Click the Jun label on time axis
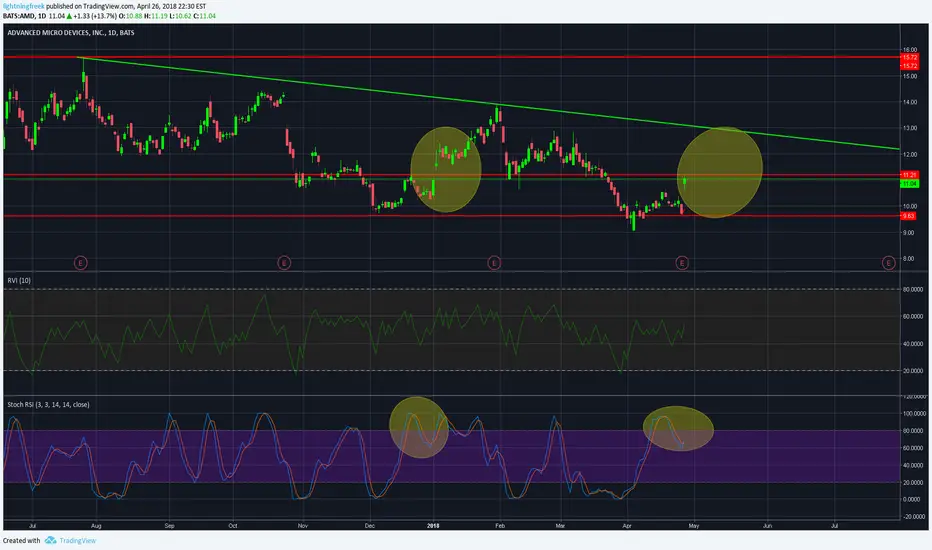Screen dimensions: 932x550 tap(767, 526)
